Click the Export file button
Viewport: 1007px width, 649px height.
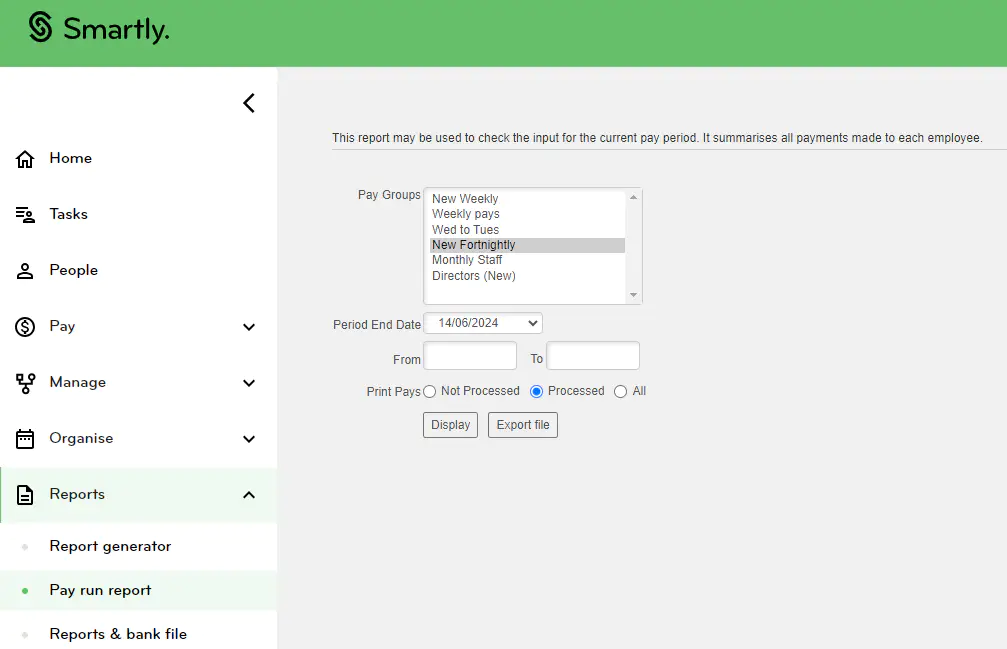pyautogui.click(x=522, y=424)
